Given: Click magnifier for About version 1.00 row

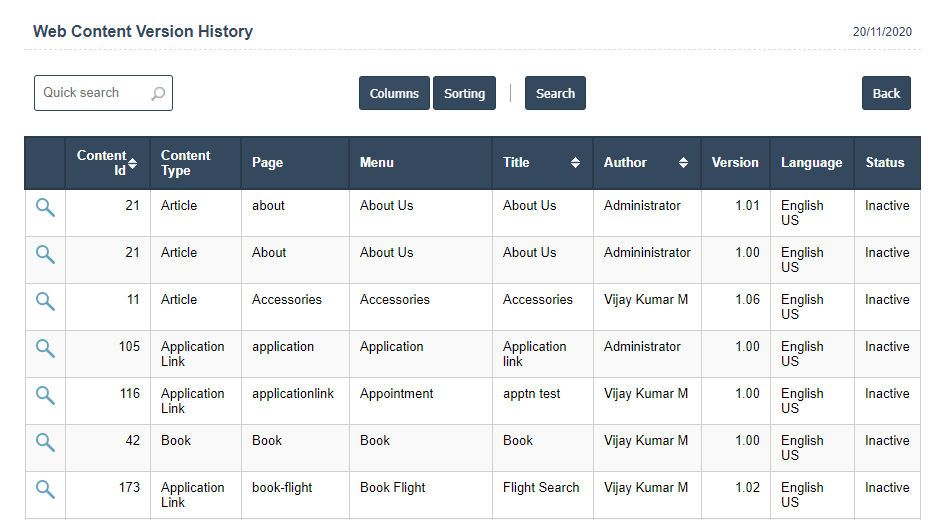Looking at the screenshot, I should [x=45, y=254].
